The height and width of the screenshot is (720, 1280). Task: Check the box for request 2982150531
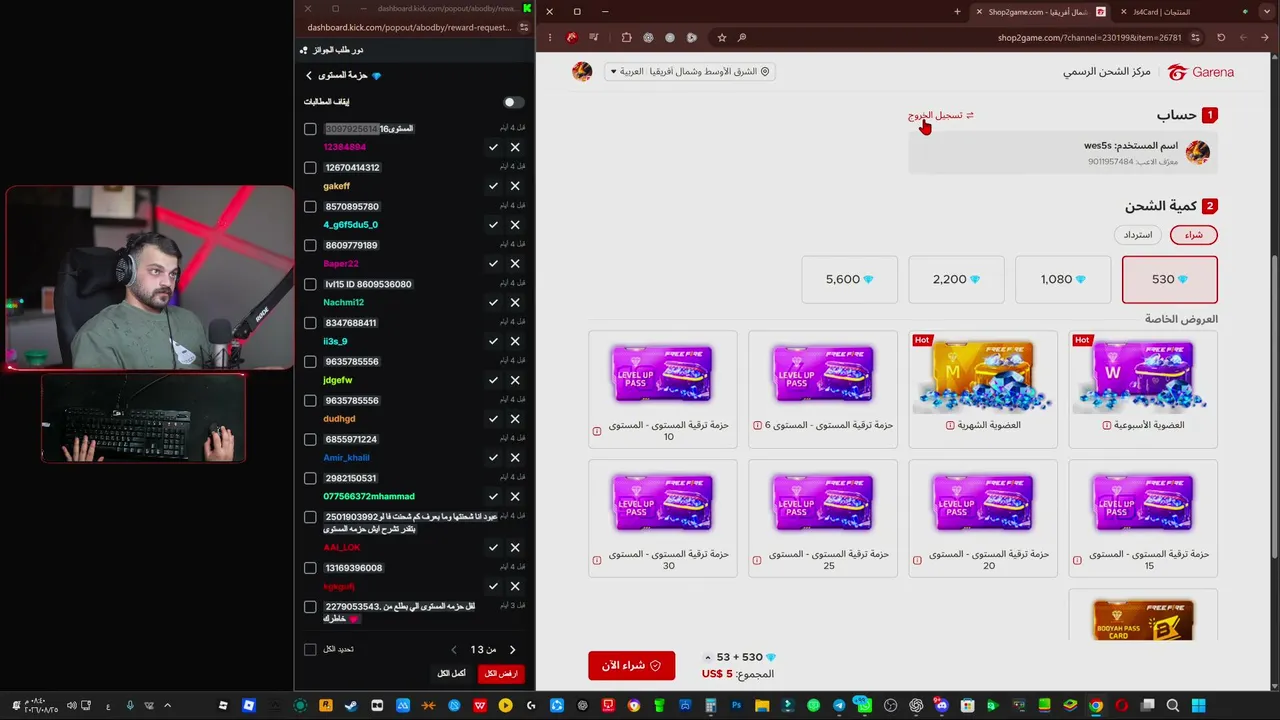click(310, 478)
